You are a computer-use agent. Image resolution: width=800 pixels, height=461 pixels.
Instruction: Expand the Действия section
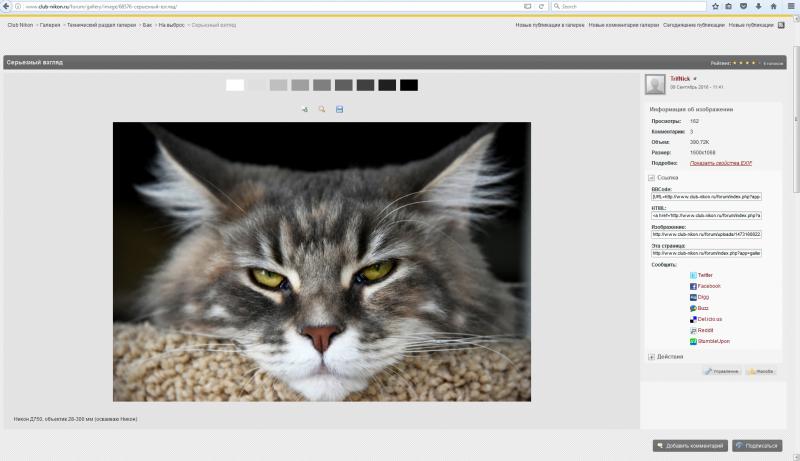pos(651,357)
